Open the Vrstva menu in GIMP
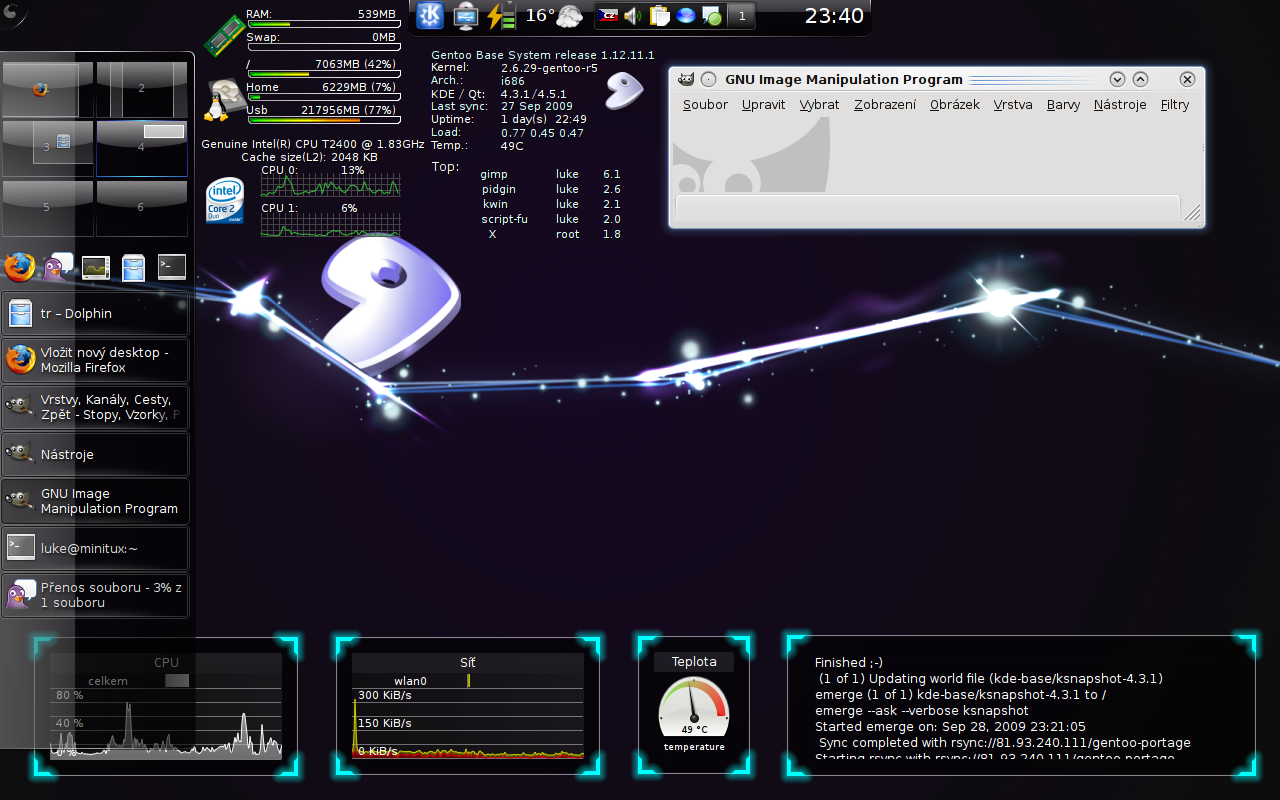1280x800 pixels. pos(1013,105)
